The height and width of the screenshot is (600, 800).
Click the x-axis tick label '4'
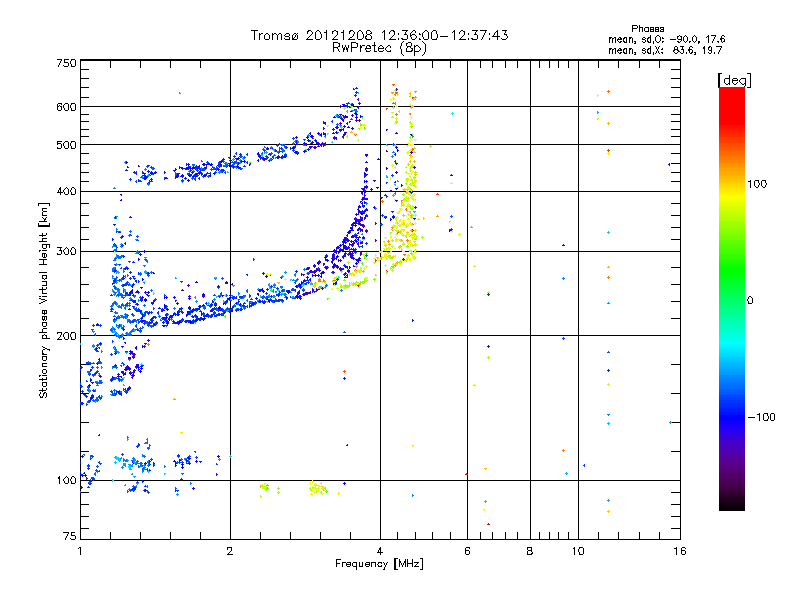point(380,551)
